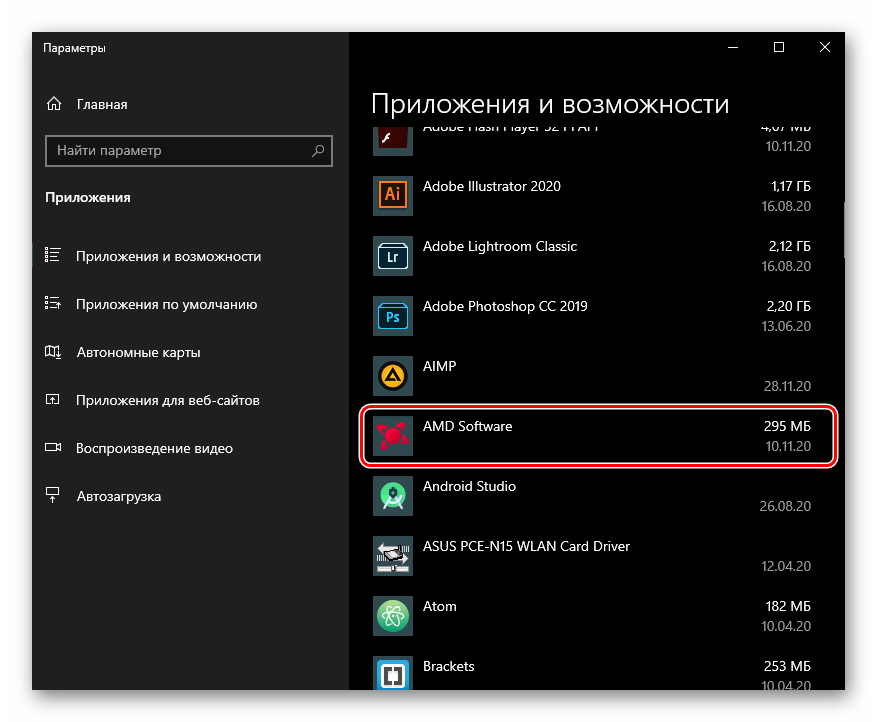Viewport: 877px width, 722px height.
Task: Click the Atom app icon
Action: 393,616
